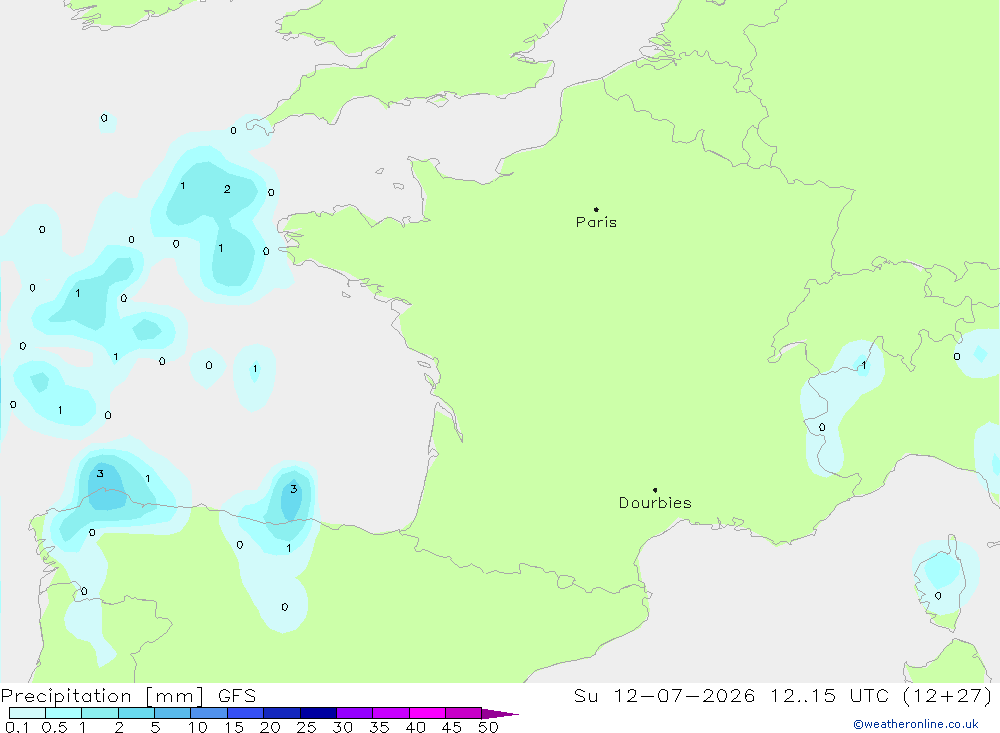Click the Paris location dot marker

click(596, 209)
